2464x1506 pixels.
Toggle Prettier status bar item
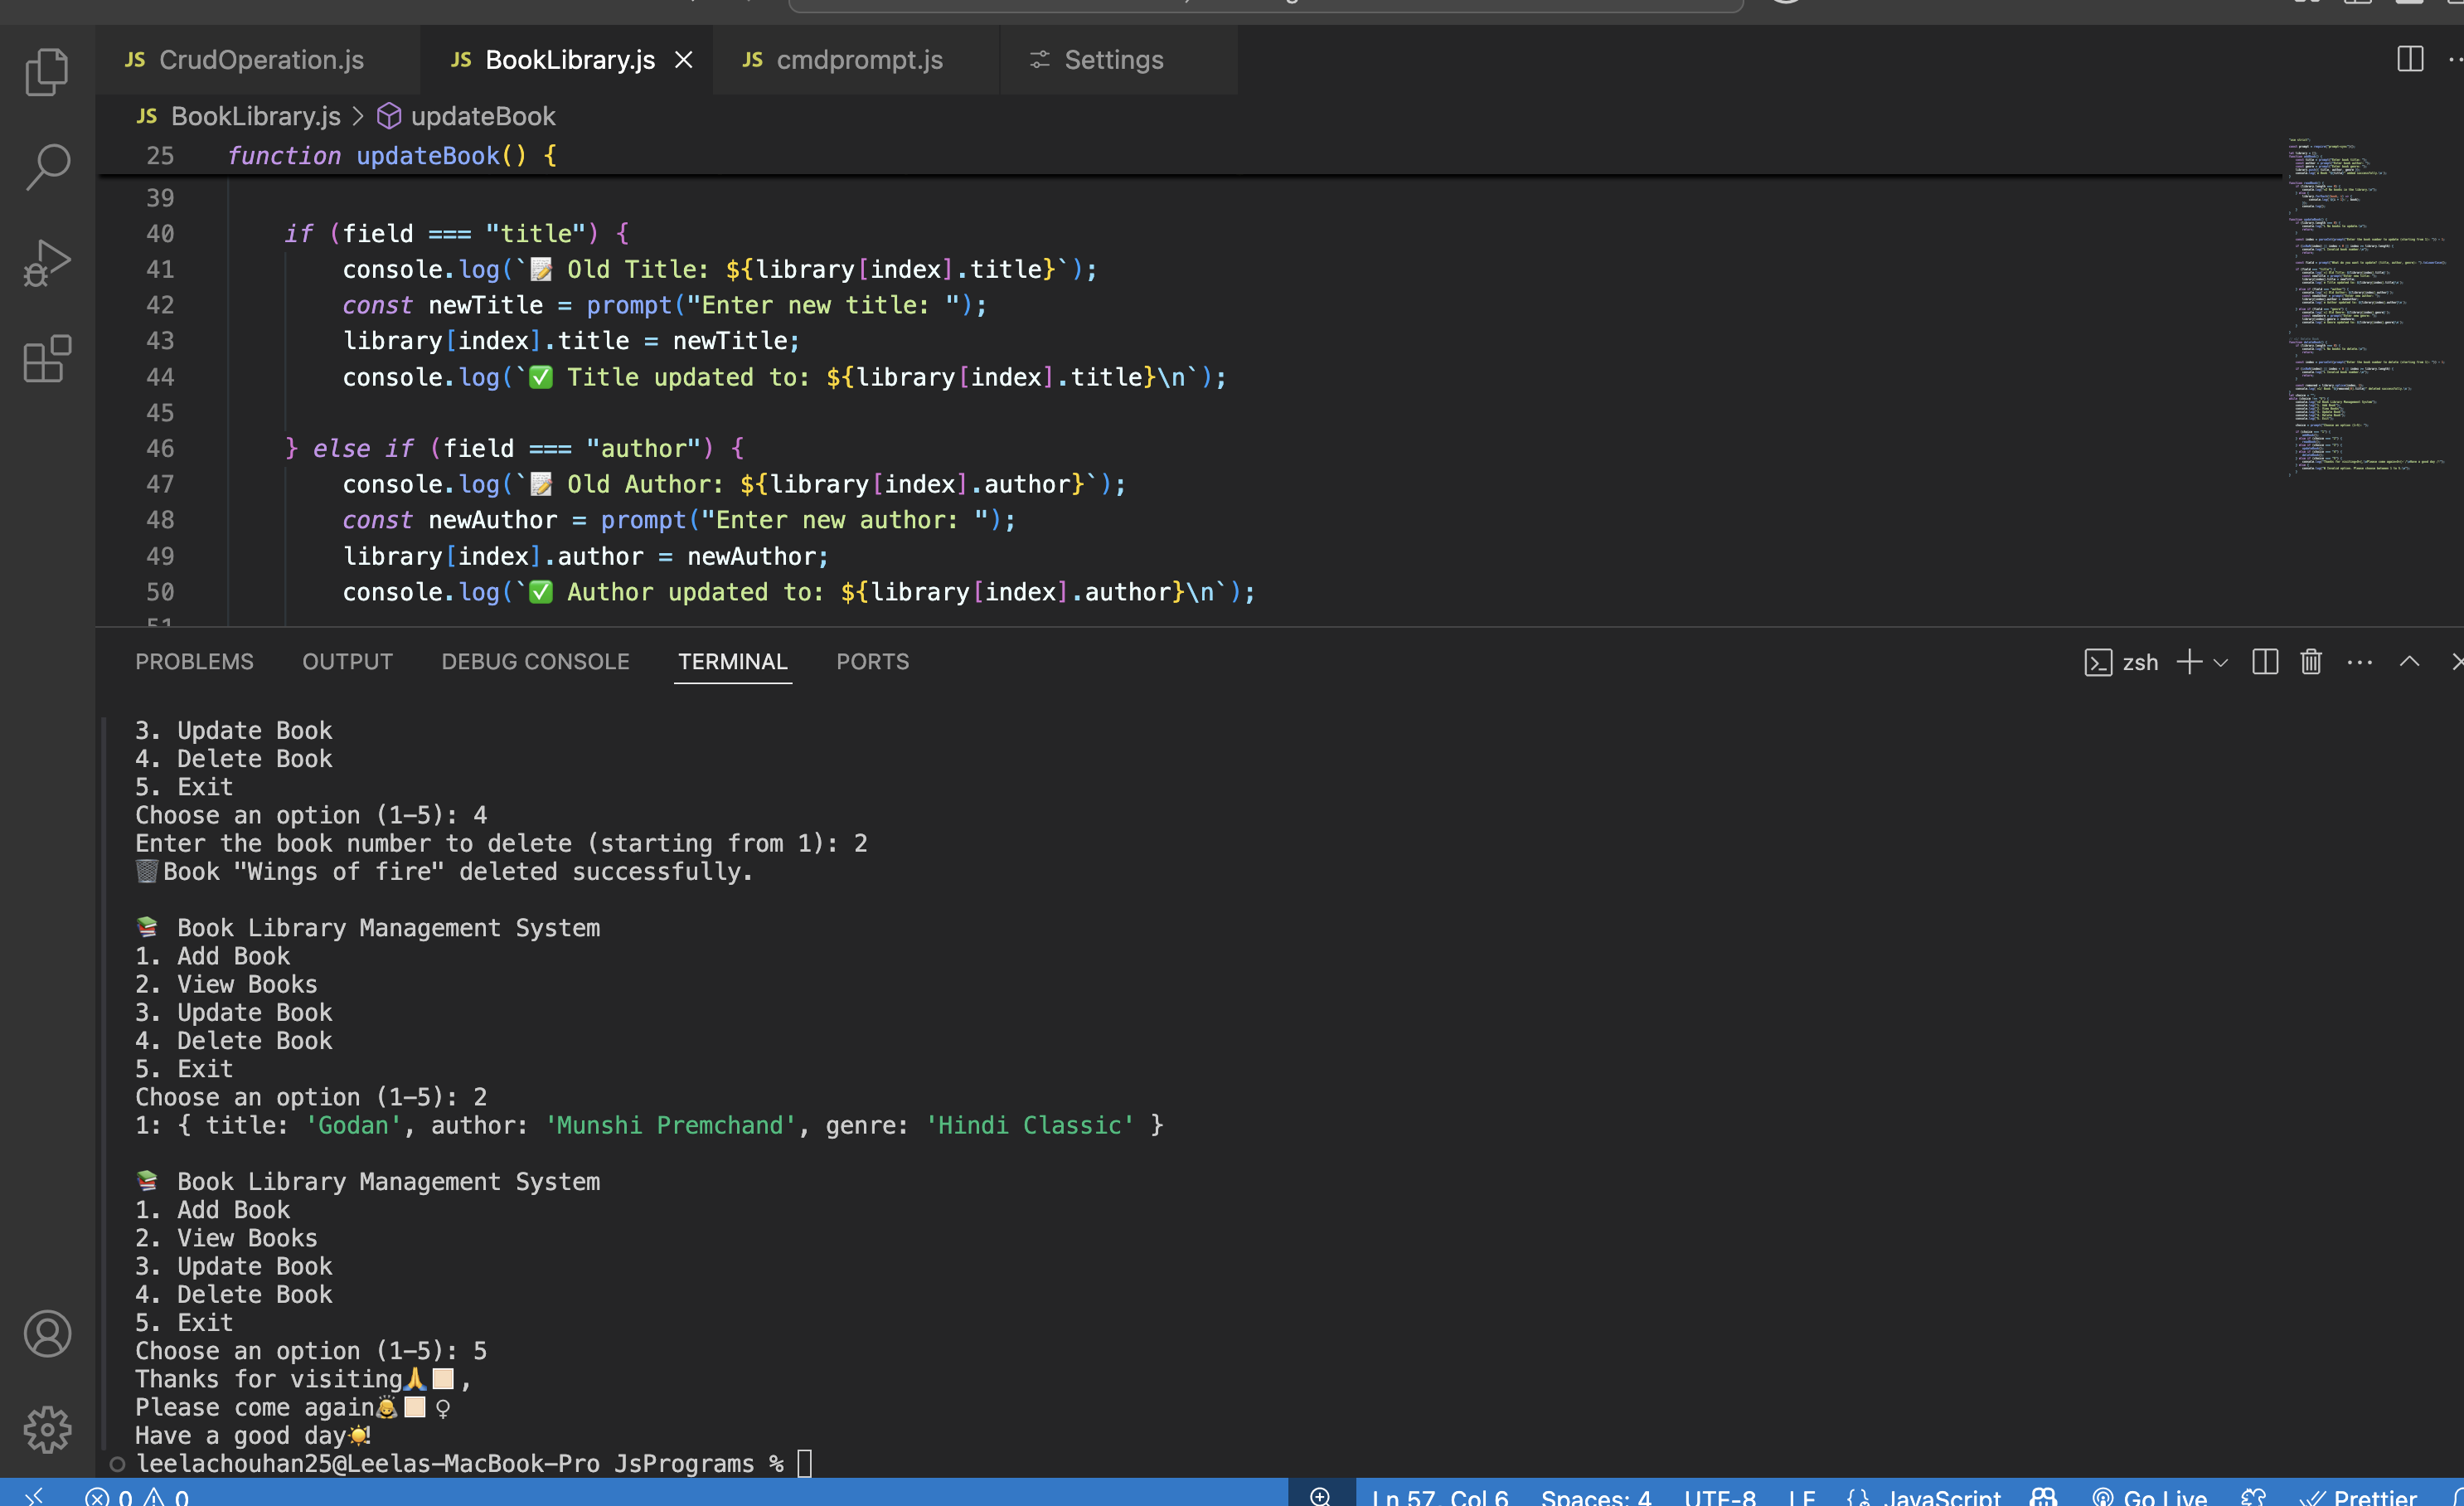click(2361, 1496)
